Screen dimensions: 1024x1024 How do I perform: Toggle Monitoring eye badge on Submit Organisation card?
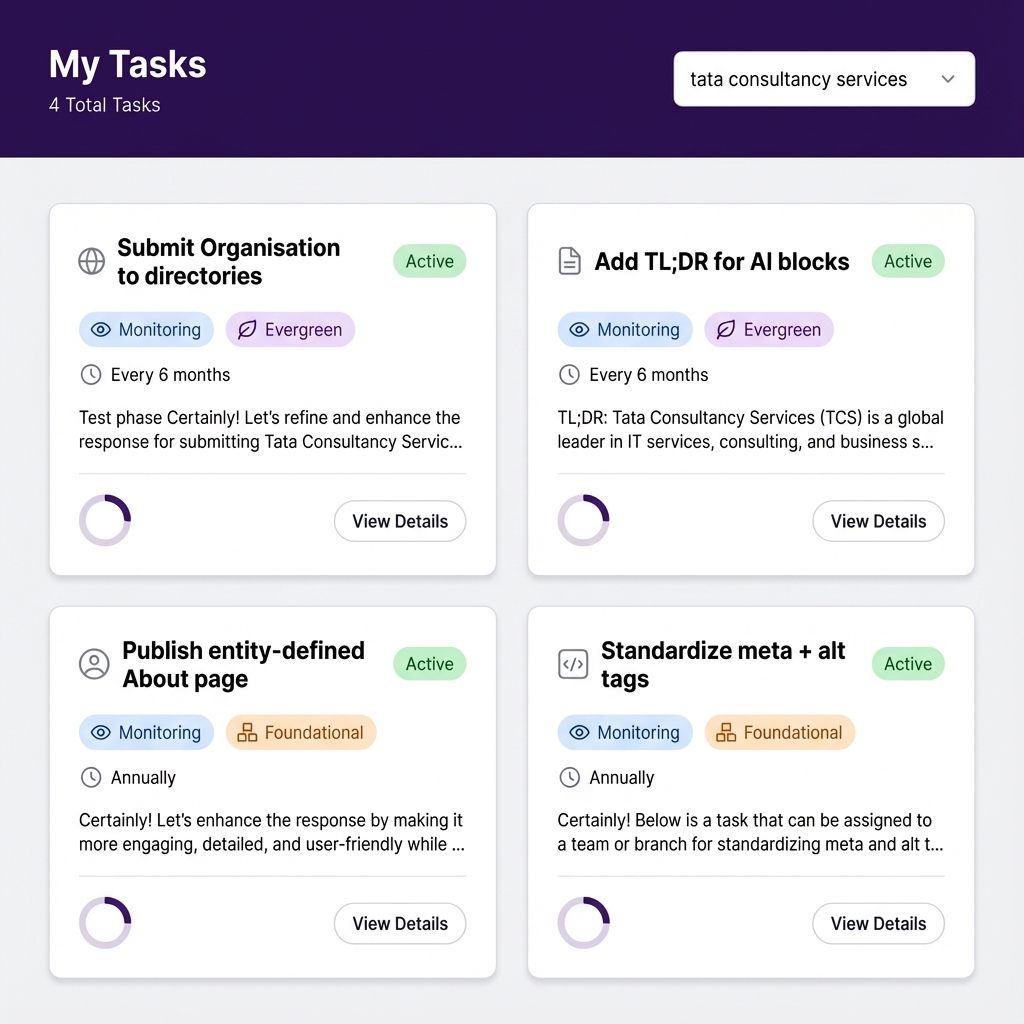[x=146, y=330]
